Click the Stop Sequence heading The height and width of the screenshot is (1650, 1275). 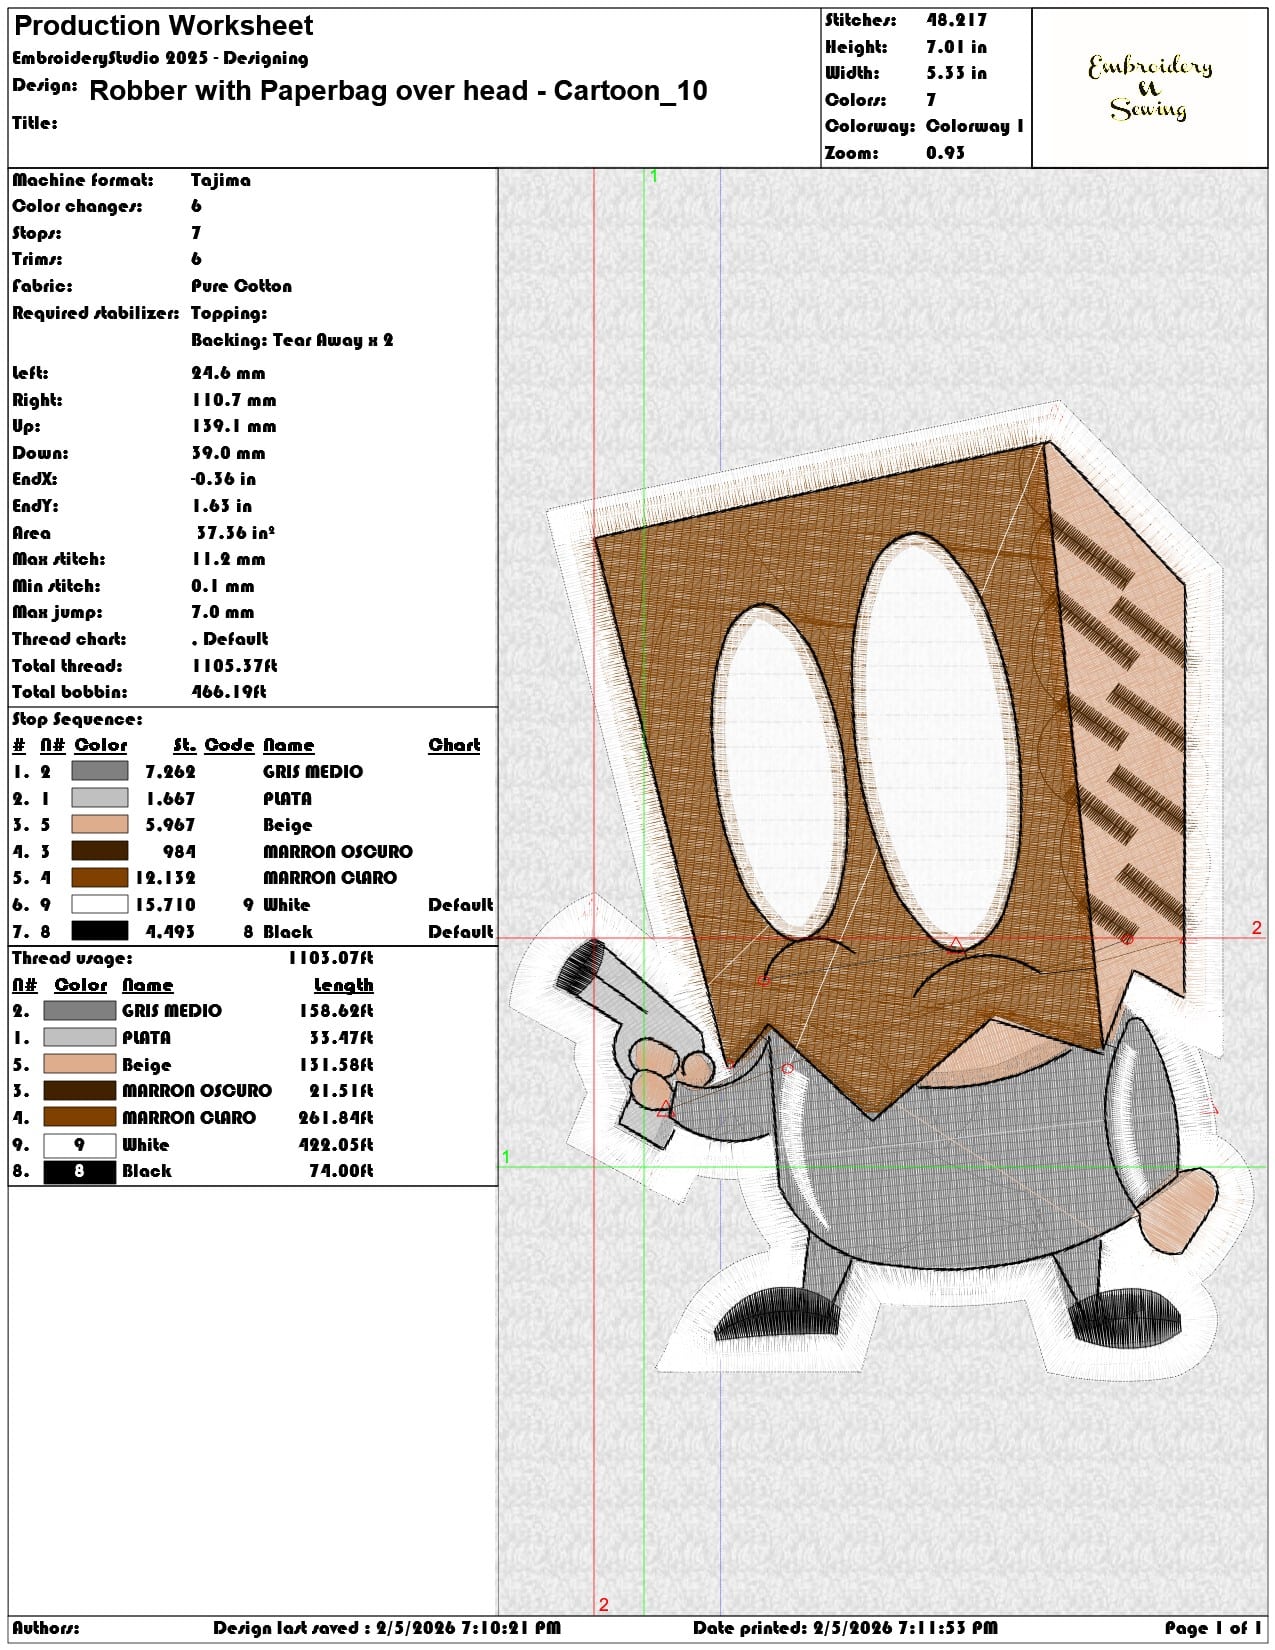click(x=77, y=719)
